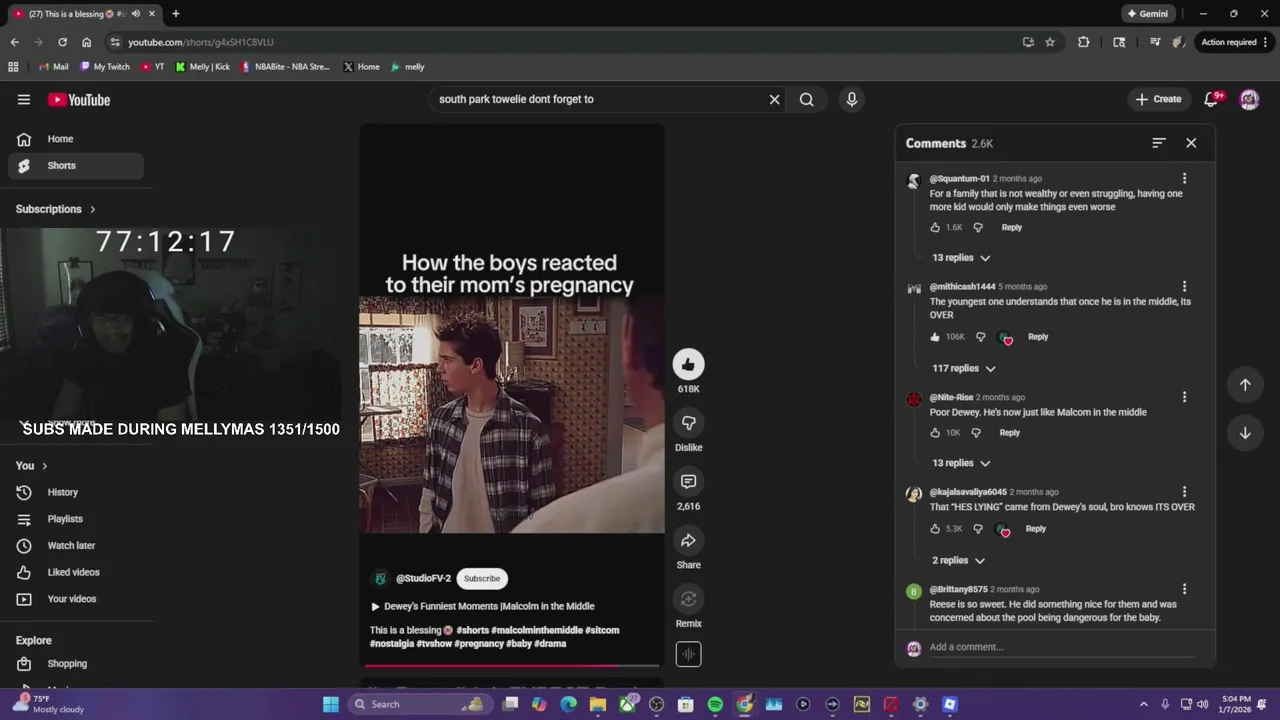Clear the search box with the X
1280x720 pixels.
pos(774,99)
